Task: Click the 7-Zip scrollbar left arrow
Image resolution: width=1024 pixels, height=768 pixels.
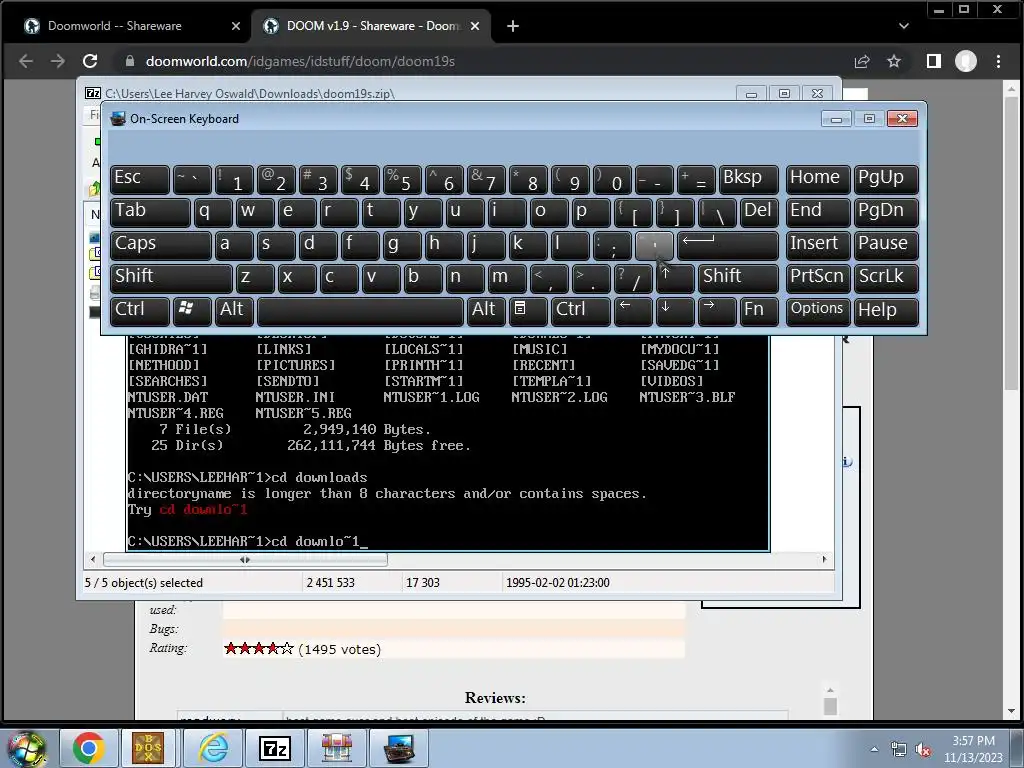Action: (93, 560)
